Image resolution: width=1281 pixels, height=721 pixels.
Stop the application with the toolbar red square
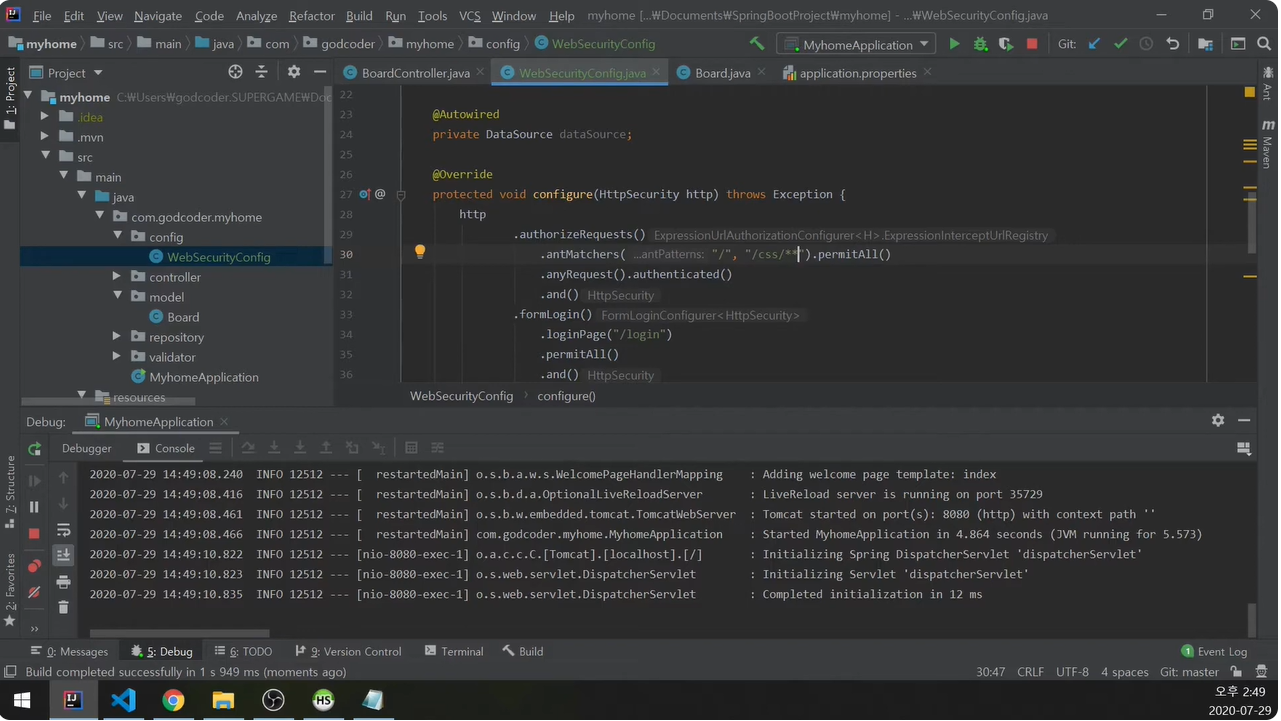(x=1032, y=44)
